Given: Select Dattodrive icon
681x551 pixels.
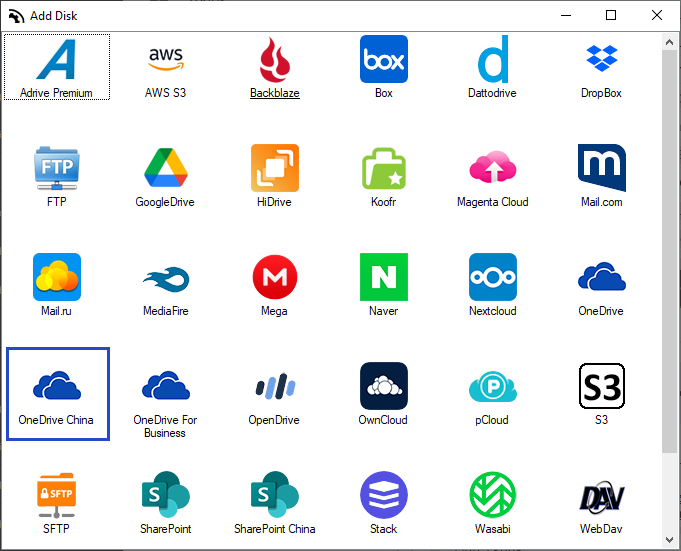Looking at the screenshot, I should [493, 59].
